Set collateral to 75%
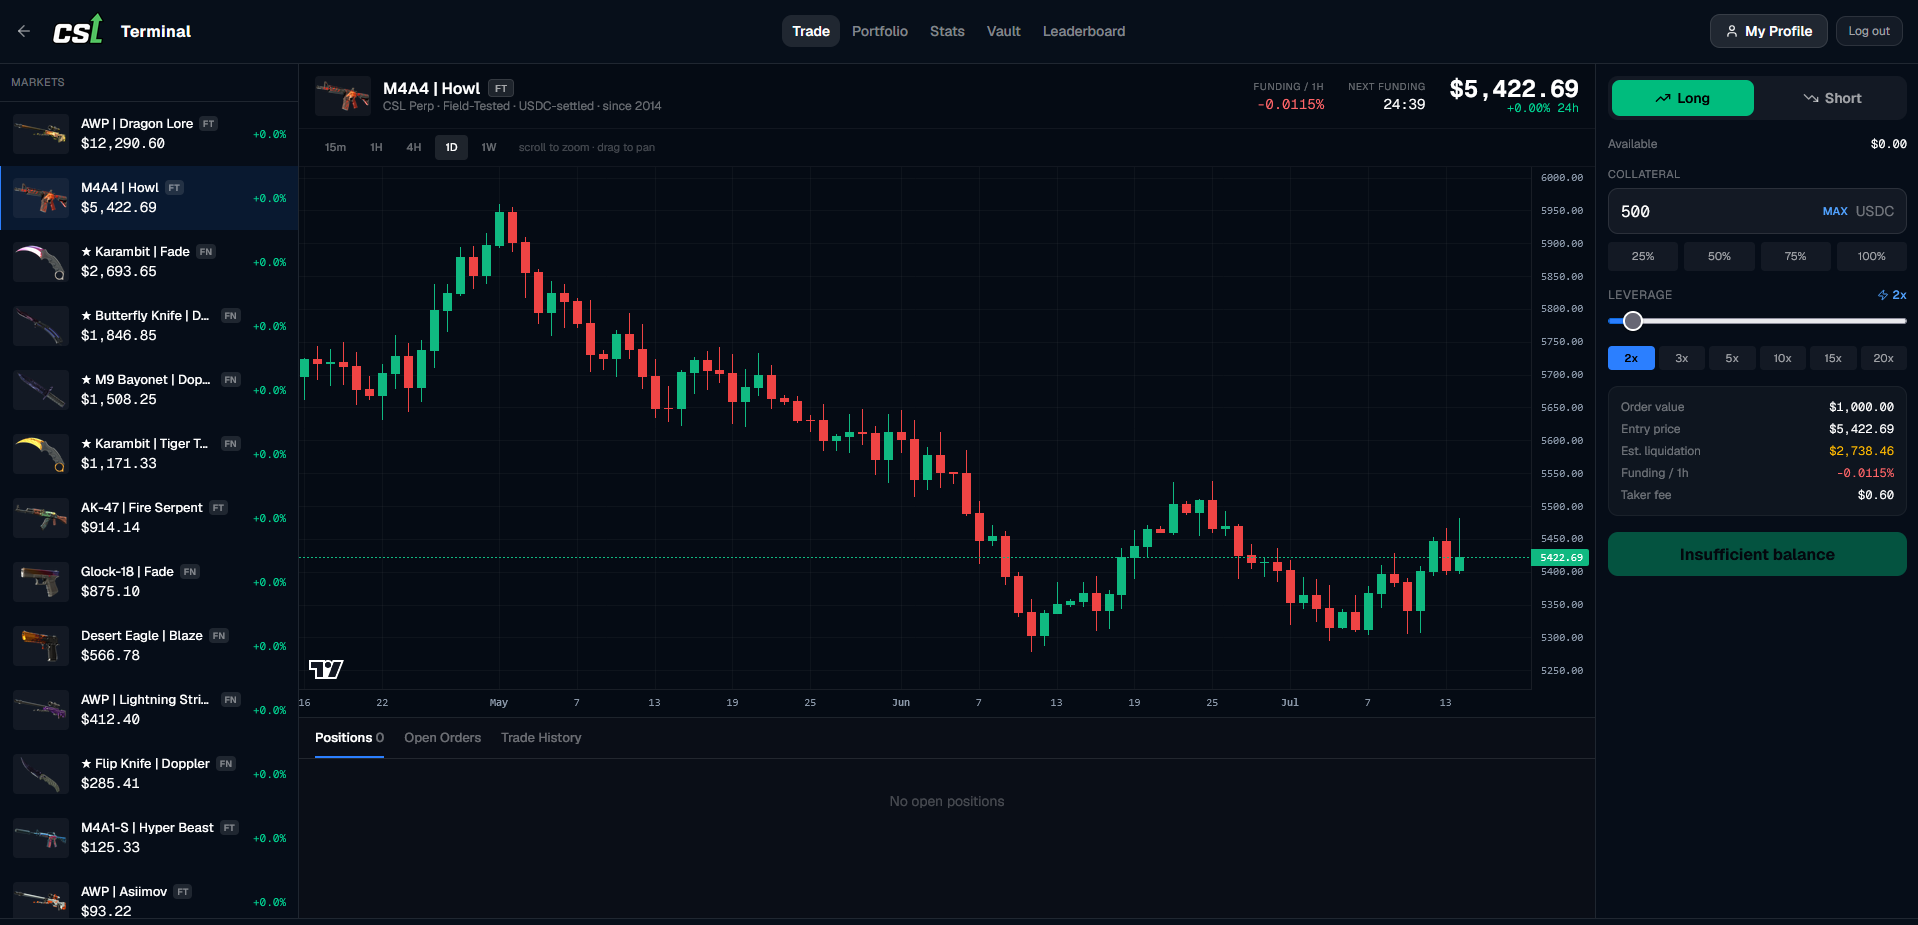The width and height of the screenshot is (1918, 925). click(x=1795, y=256)
